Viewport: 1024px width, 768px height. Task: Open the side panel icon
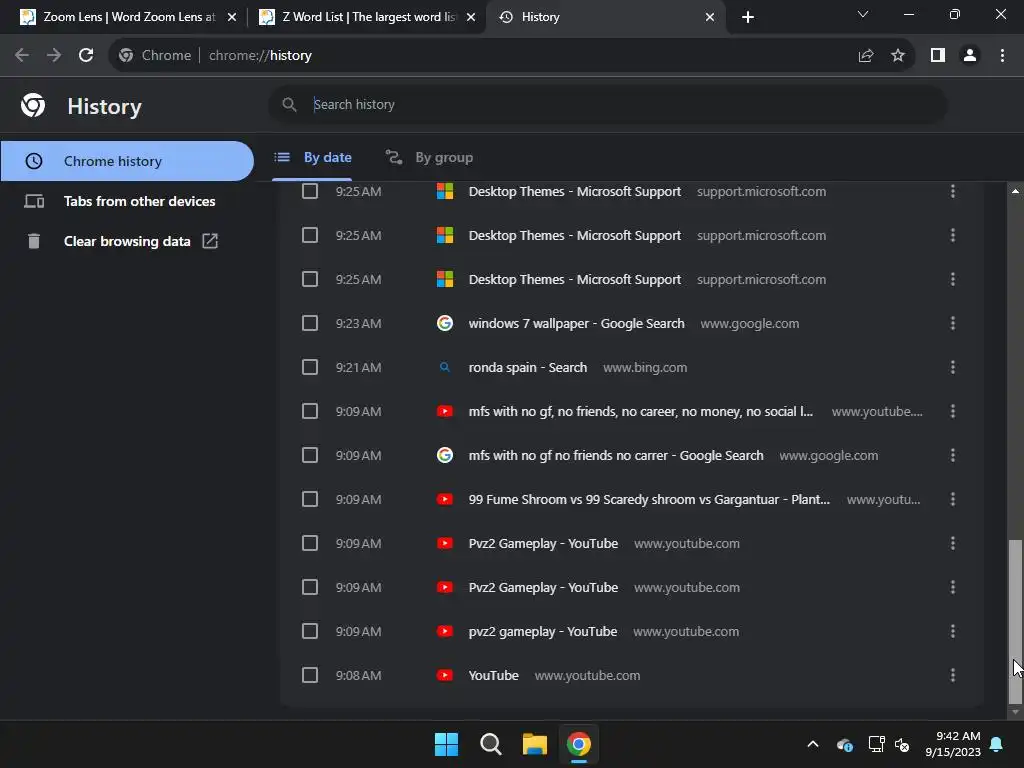tap(938, 56)
